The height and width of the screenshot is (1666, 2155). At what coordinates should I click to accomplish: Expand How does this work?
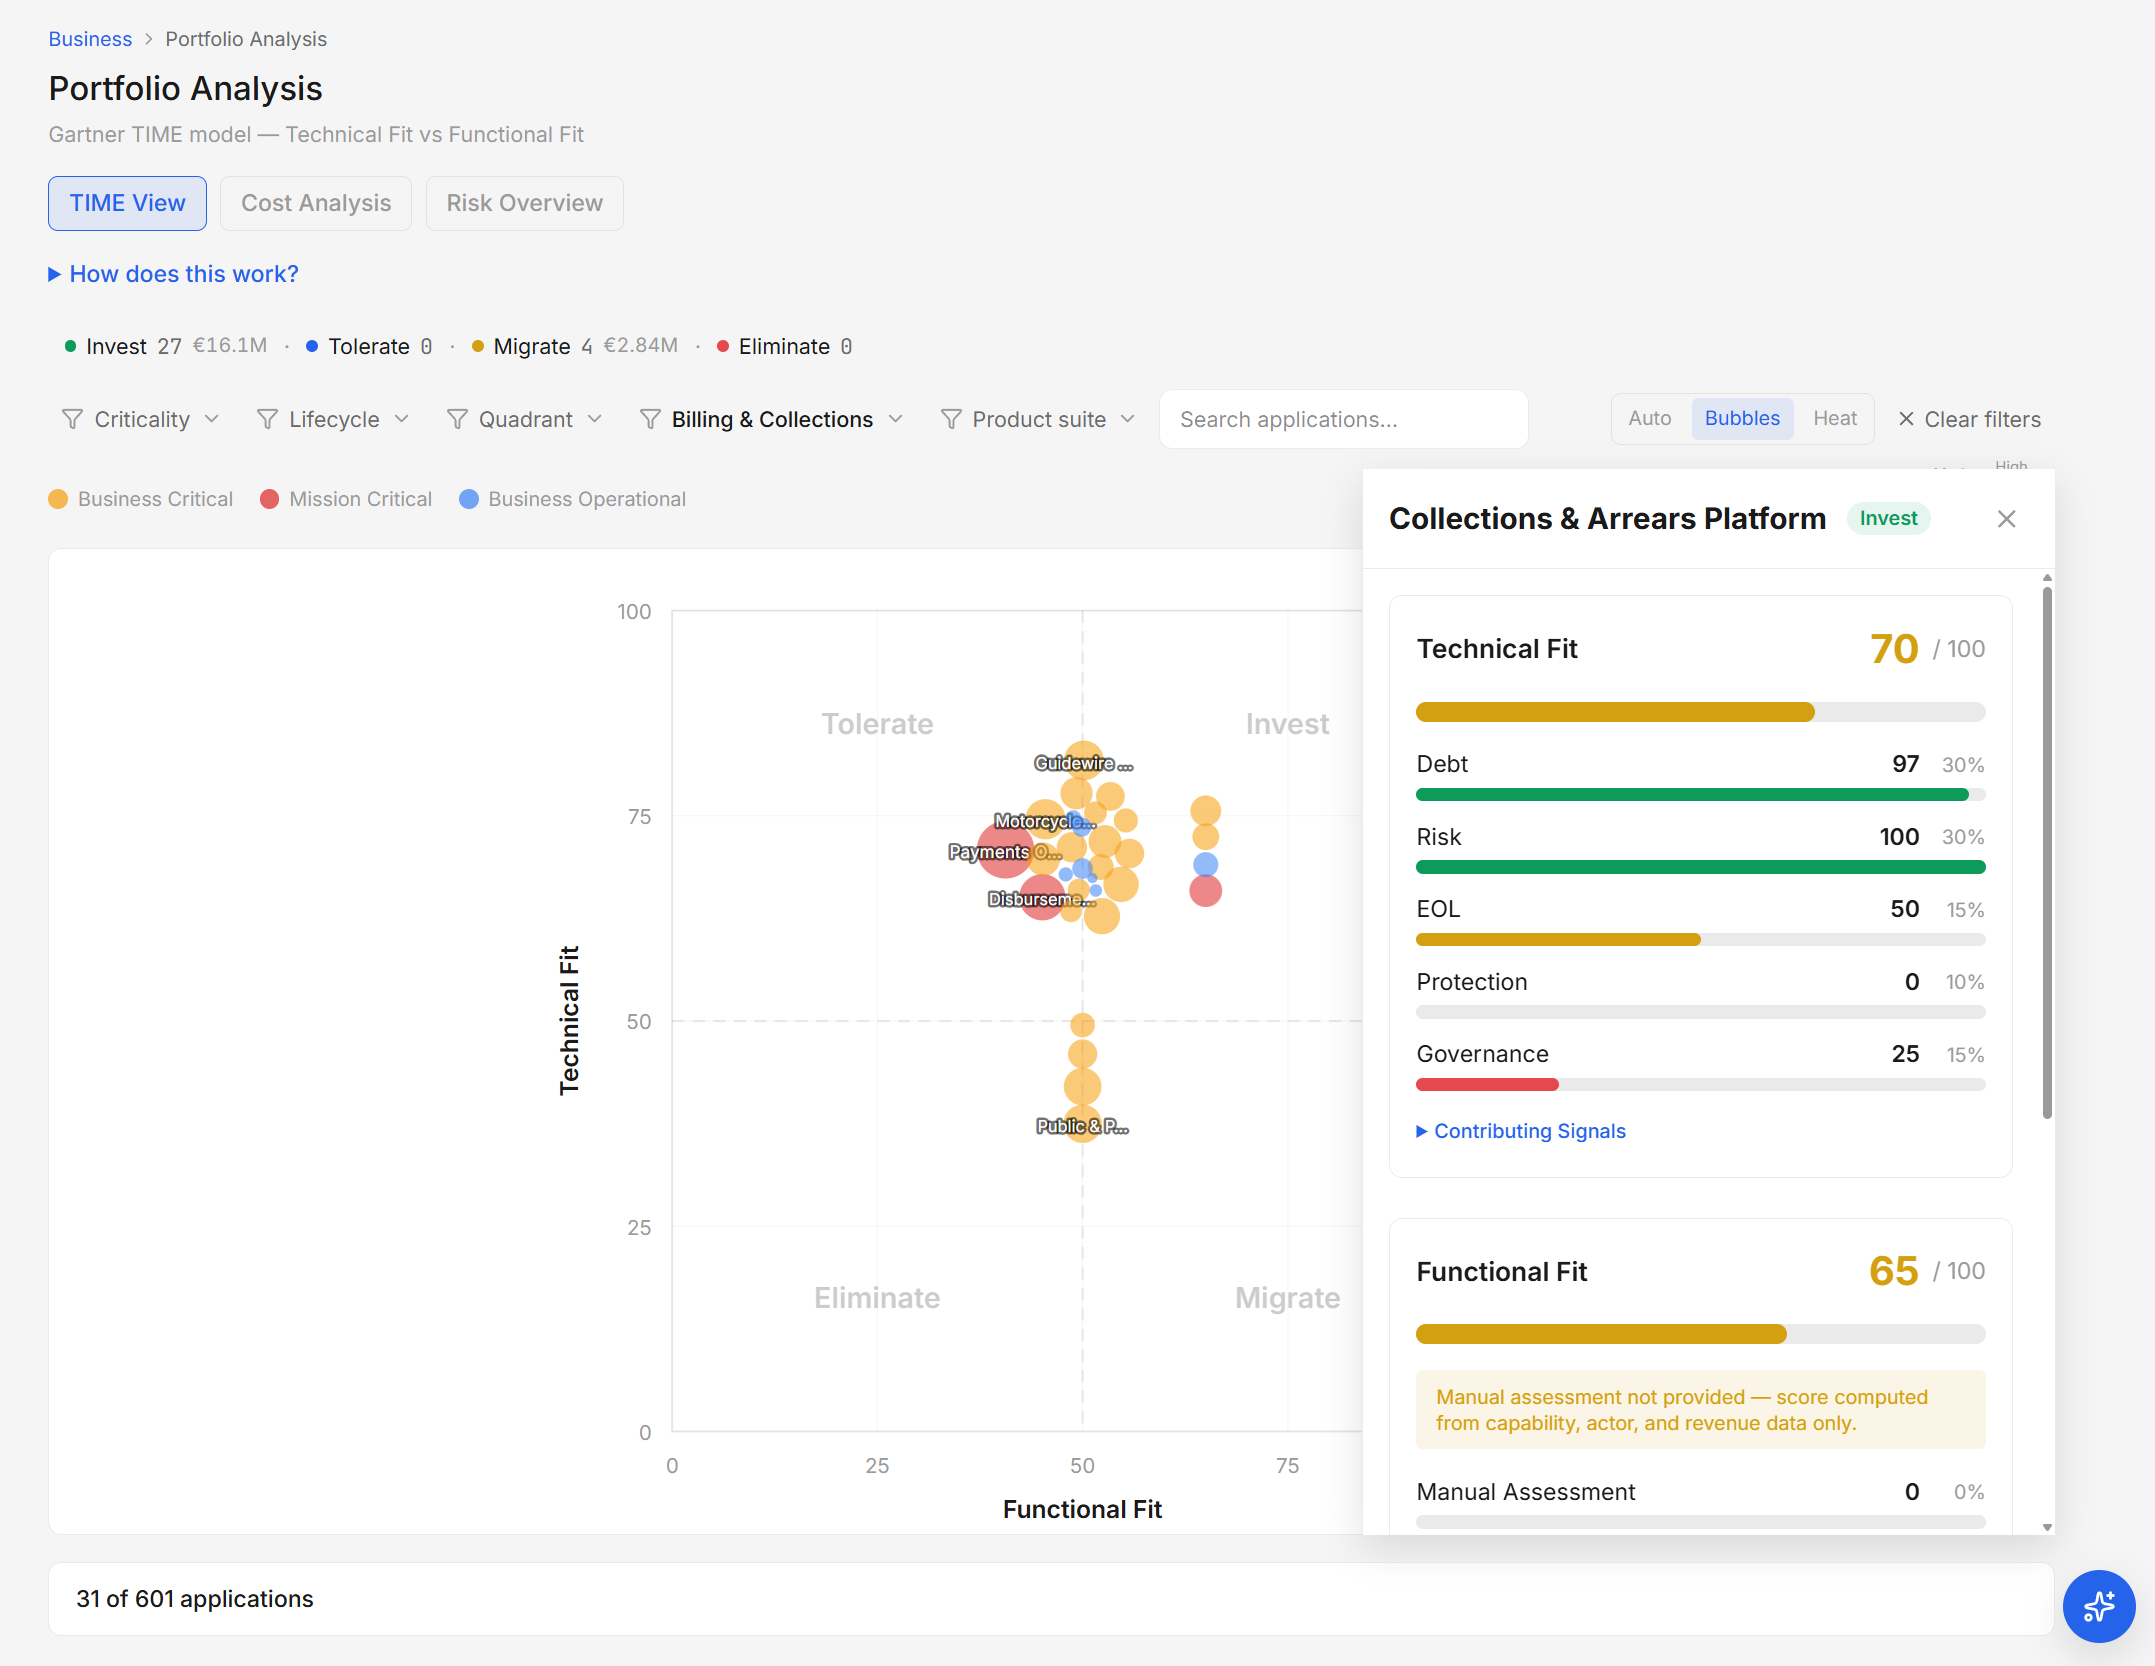[174, 274]
